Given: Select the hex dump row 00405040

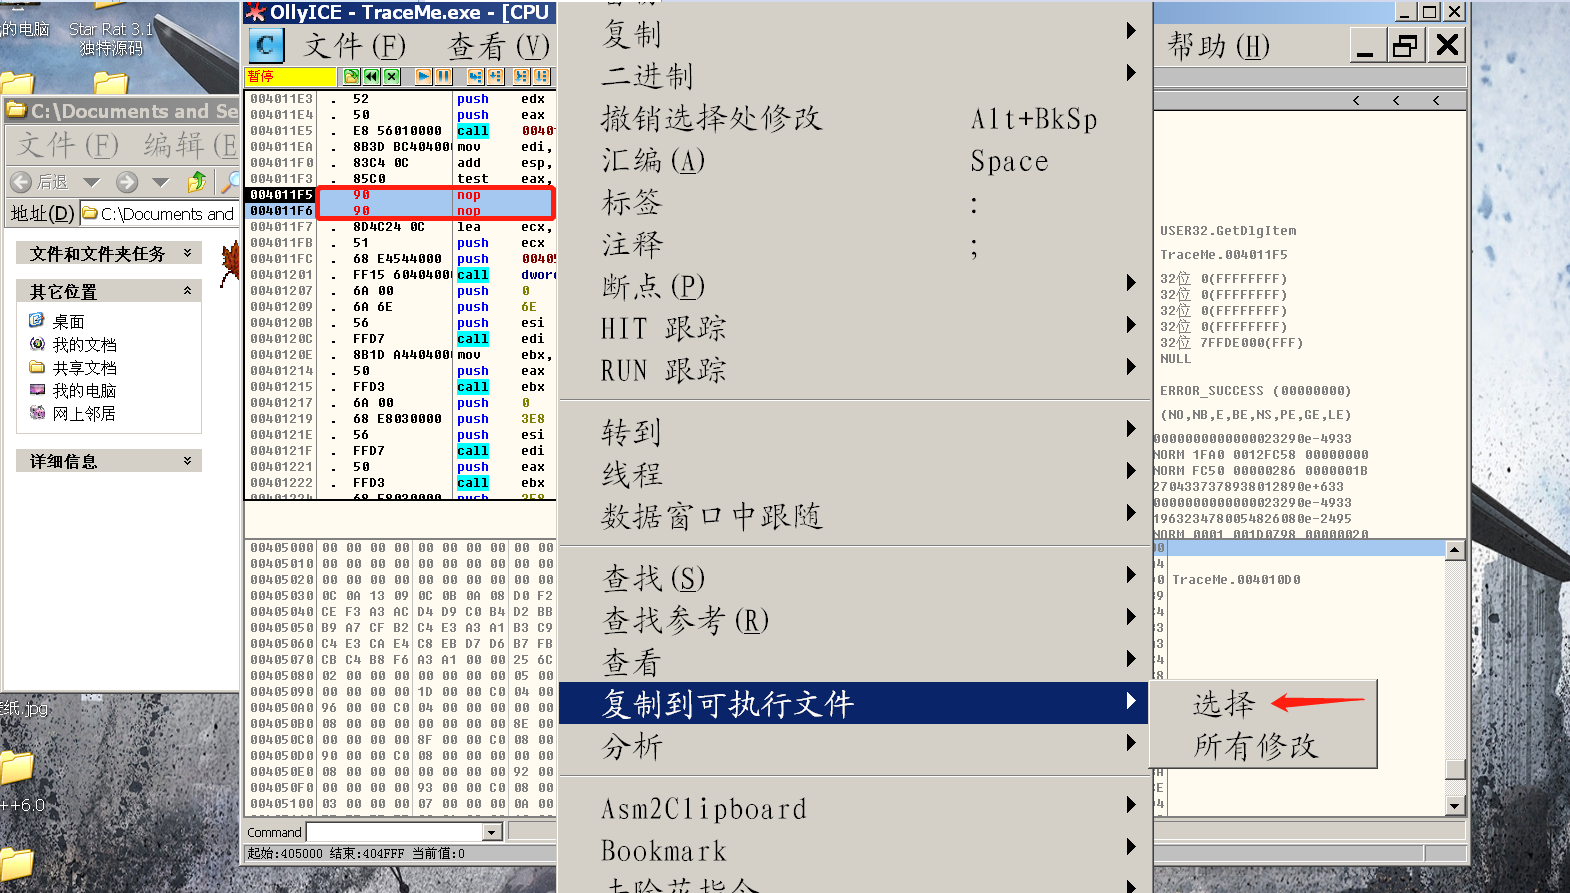Looking at the screenshot, I should (x=400, y=612).
